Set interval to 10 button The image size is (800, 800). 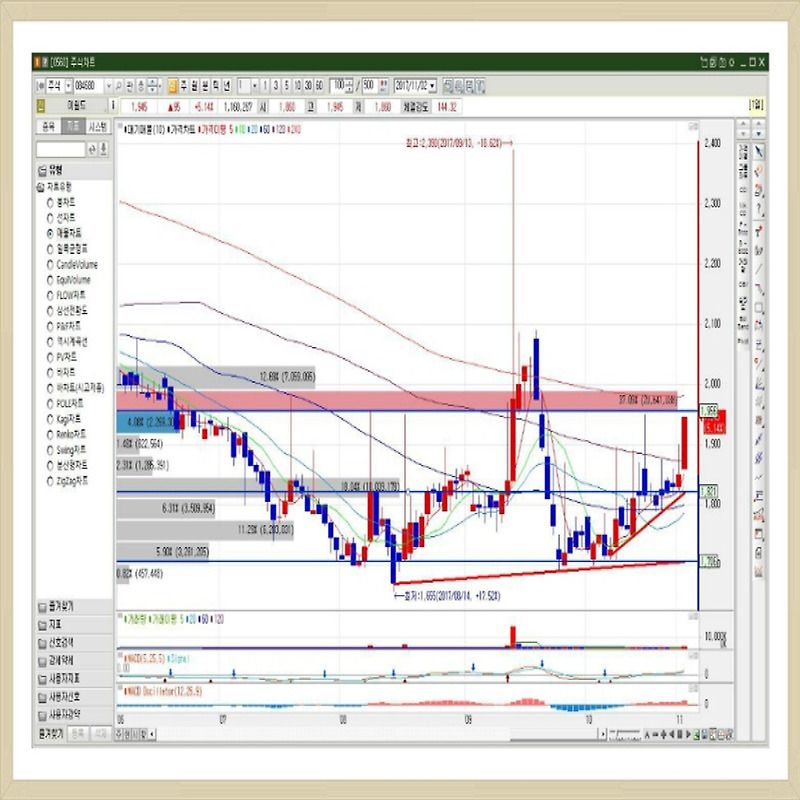click(297, 86)
